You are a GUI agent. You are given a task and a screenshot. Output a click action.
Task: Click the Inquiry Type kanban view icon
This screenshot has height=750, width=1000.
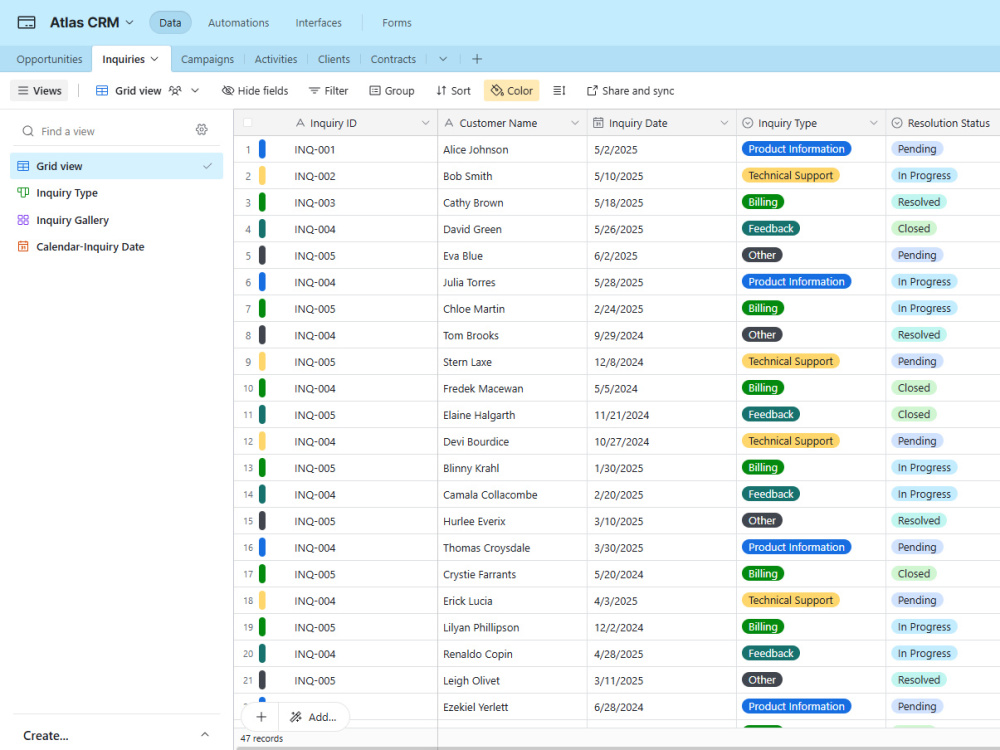point(23,193)
